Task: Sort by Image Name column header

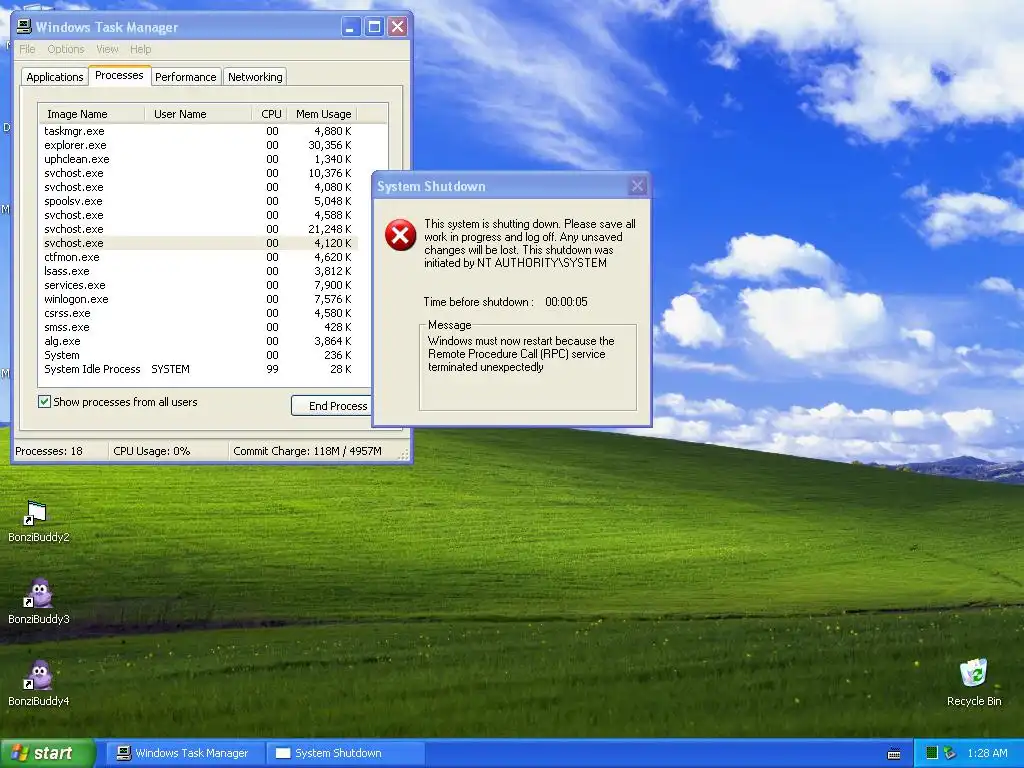Action: (92, 114)
